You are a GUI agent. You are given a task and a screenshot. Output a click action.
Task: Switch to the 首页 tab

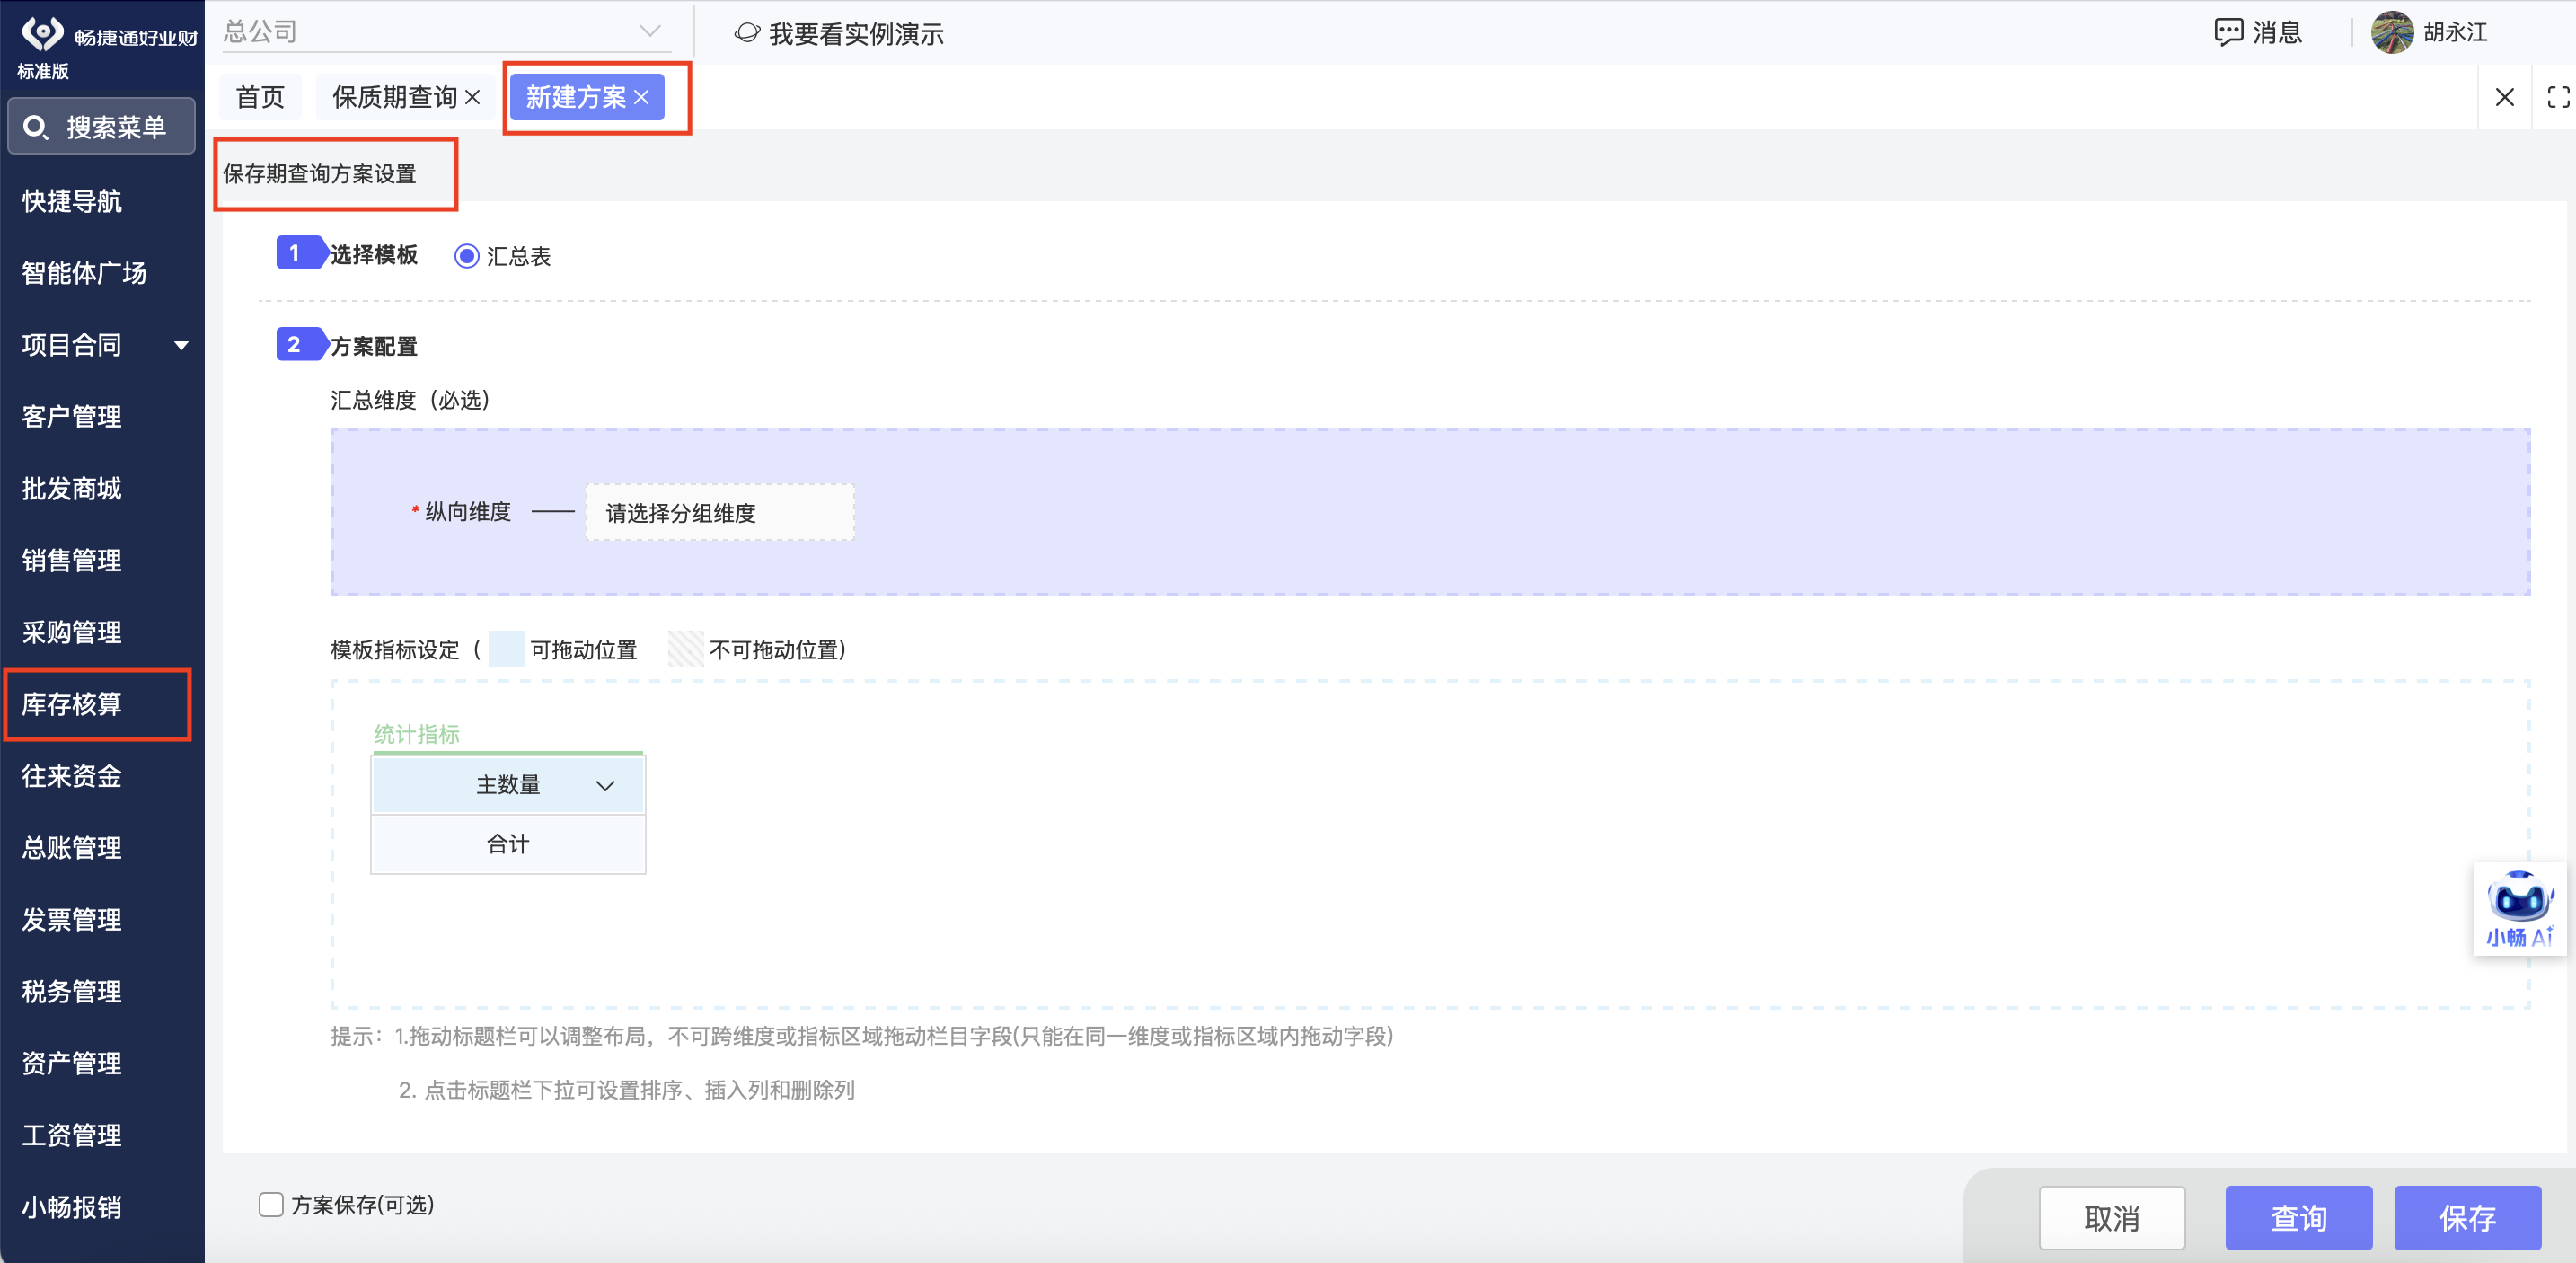pyautogui.click(x=260, y=97)
